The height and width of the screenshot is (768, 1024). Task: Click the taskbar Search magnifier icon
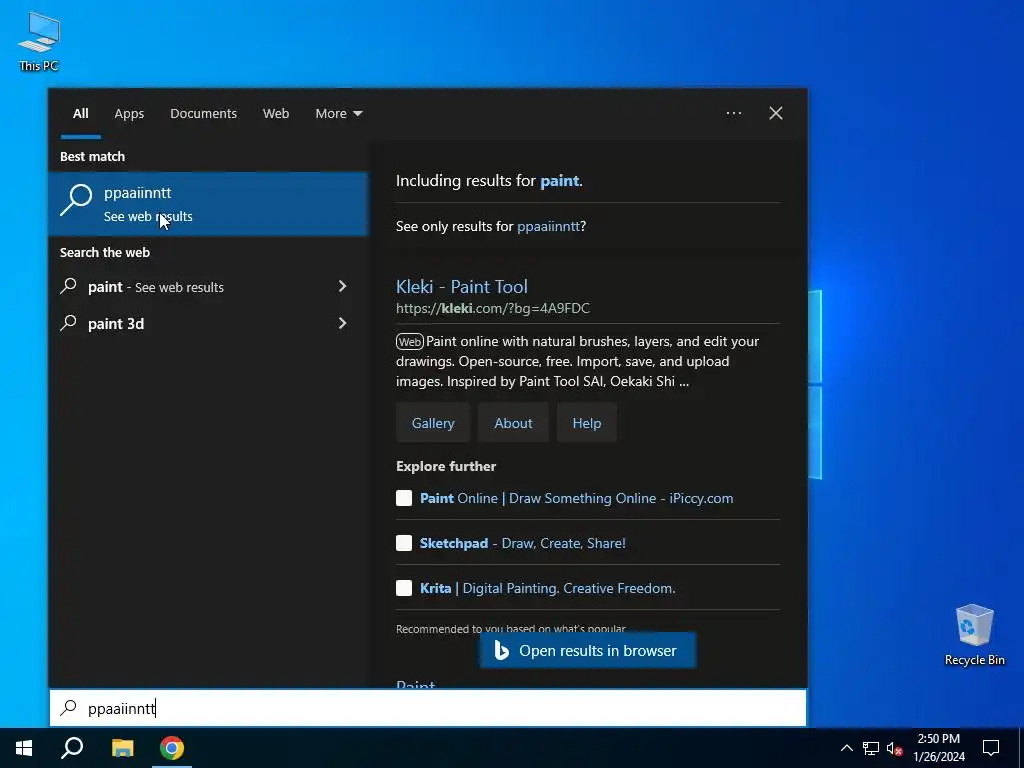pyautogui.click(x=72, y=748)
